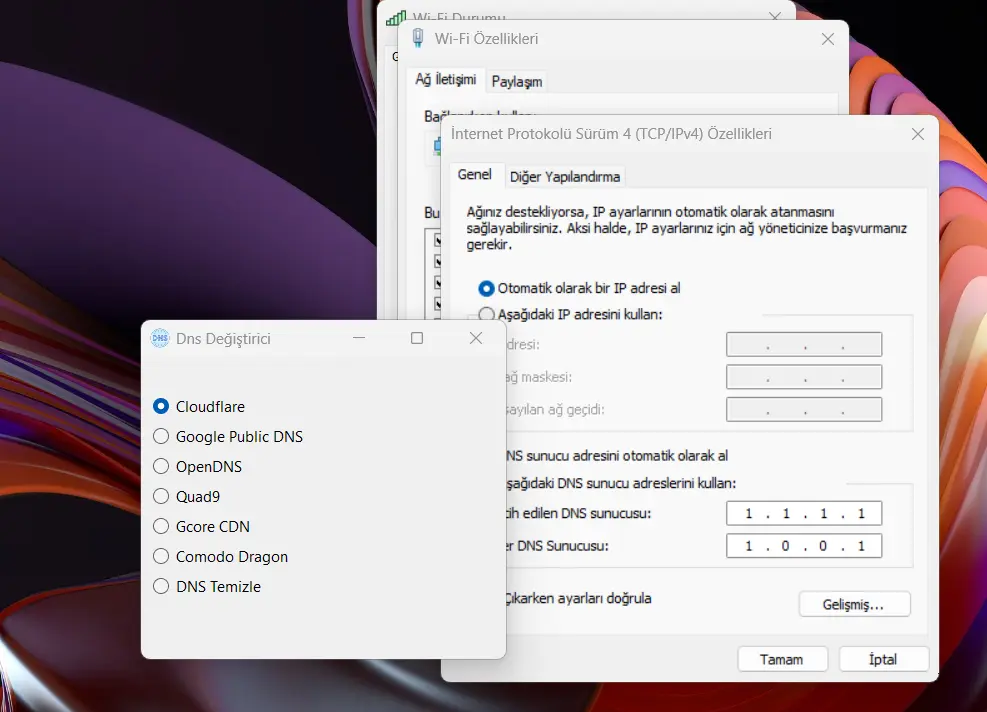The image size is (987, 712).
Task: Click the subnet mask input field
Action: click(804, 377)
